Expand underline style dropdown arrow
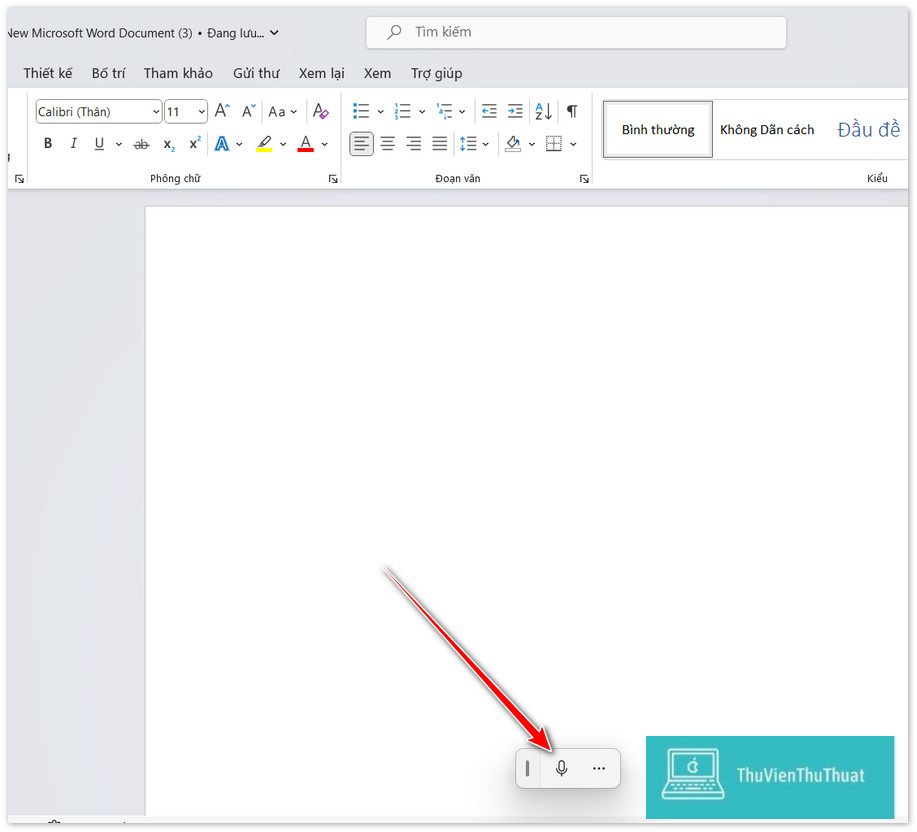This screenshot has width=917, height=832. click(119, 144)
